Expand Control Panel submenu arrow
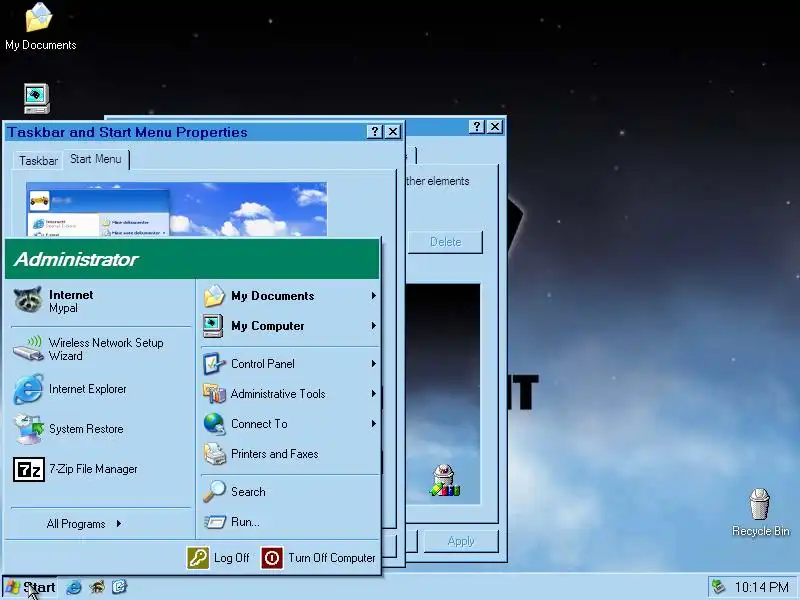 373,364
